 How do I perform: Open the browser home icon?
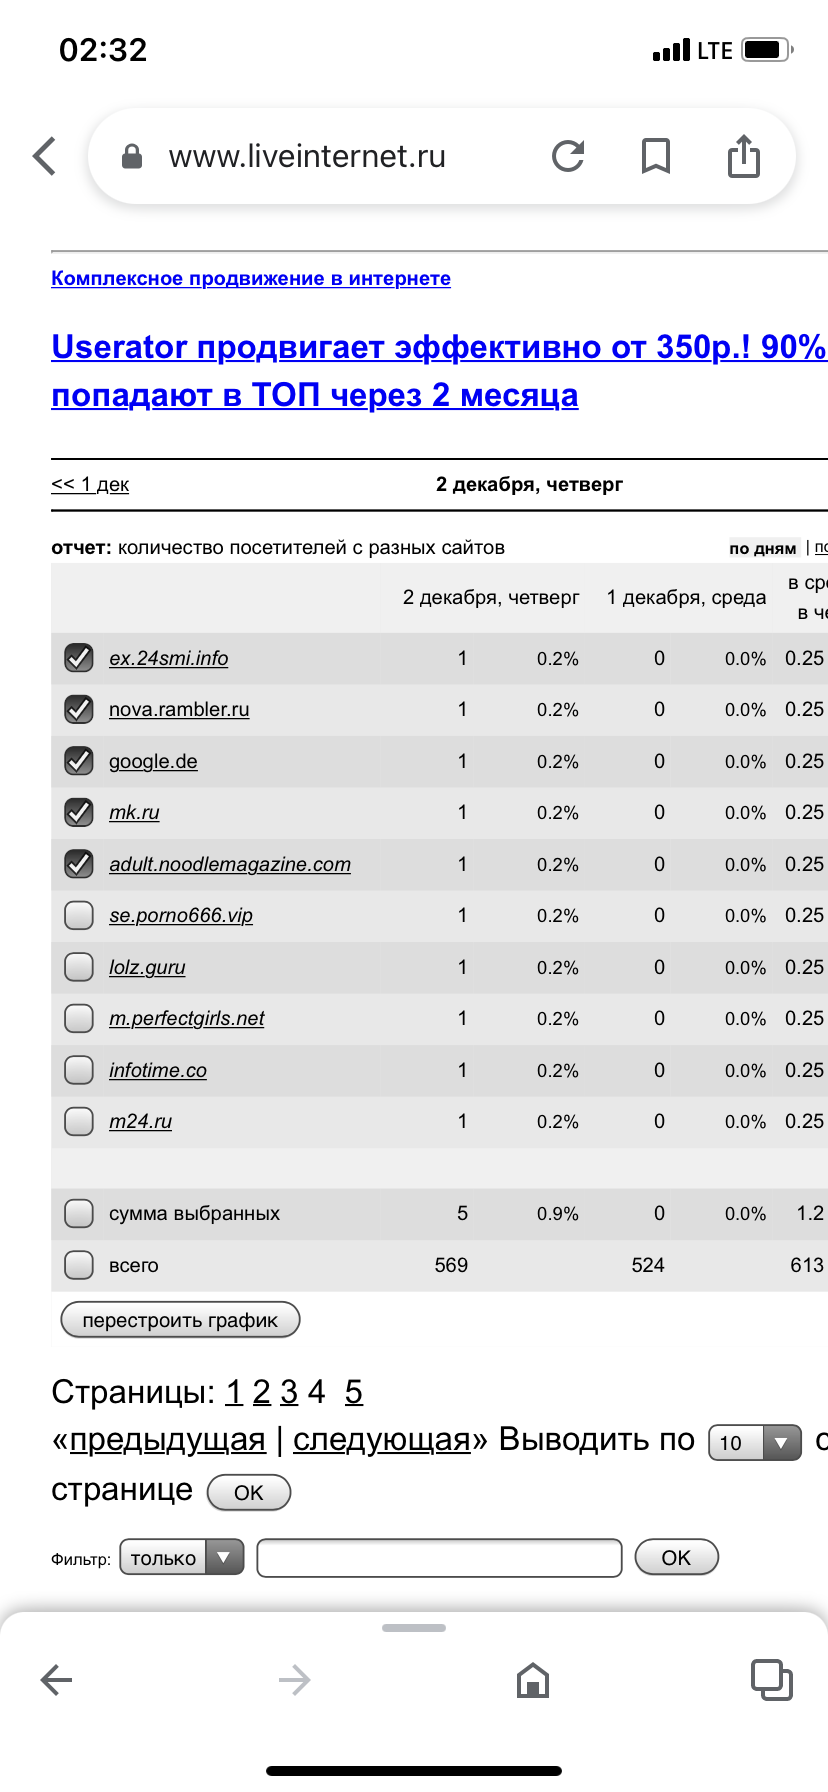tap(533, 1680)
